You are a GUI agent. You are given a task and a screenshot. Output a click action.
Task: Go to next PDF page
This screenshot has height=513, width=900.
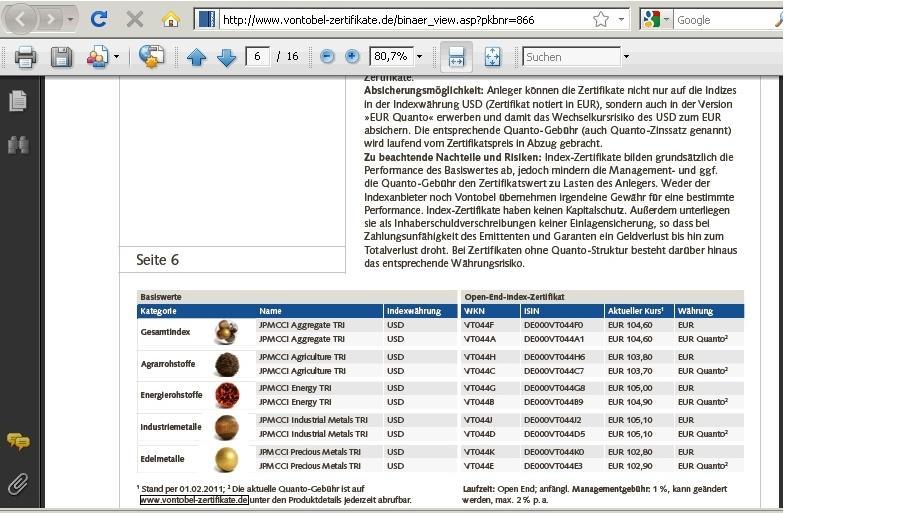[x=226, y=57]
